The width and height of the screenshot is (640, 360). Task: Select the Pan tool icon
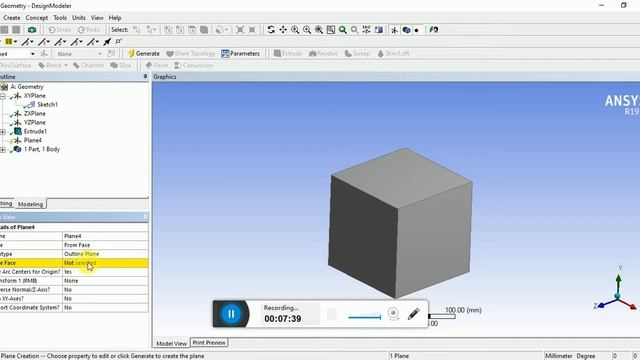[x=283, y=30]
